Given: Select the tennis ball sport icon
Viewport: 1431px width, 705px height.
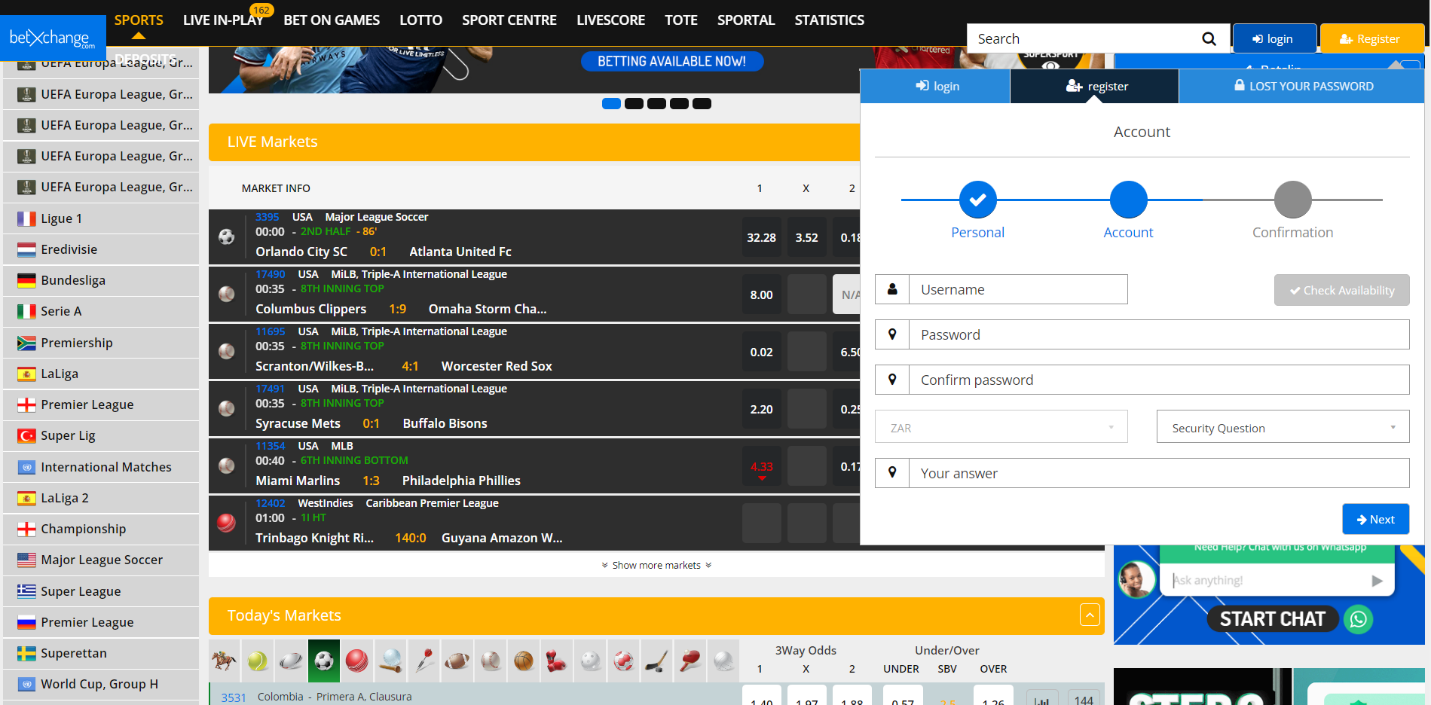Looking at the screenshot, I should tap(258, 661).
